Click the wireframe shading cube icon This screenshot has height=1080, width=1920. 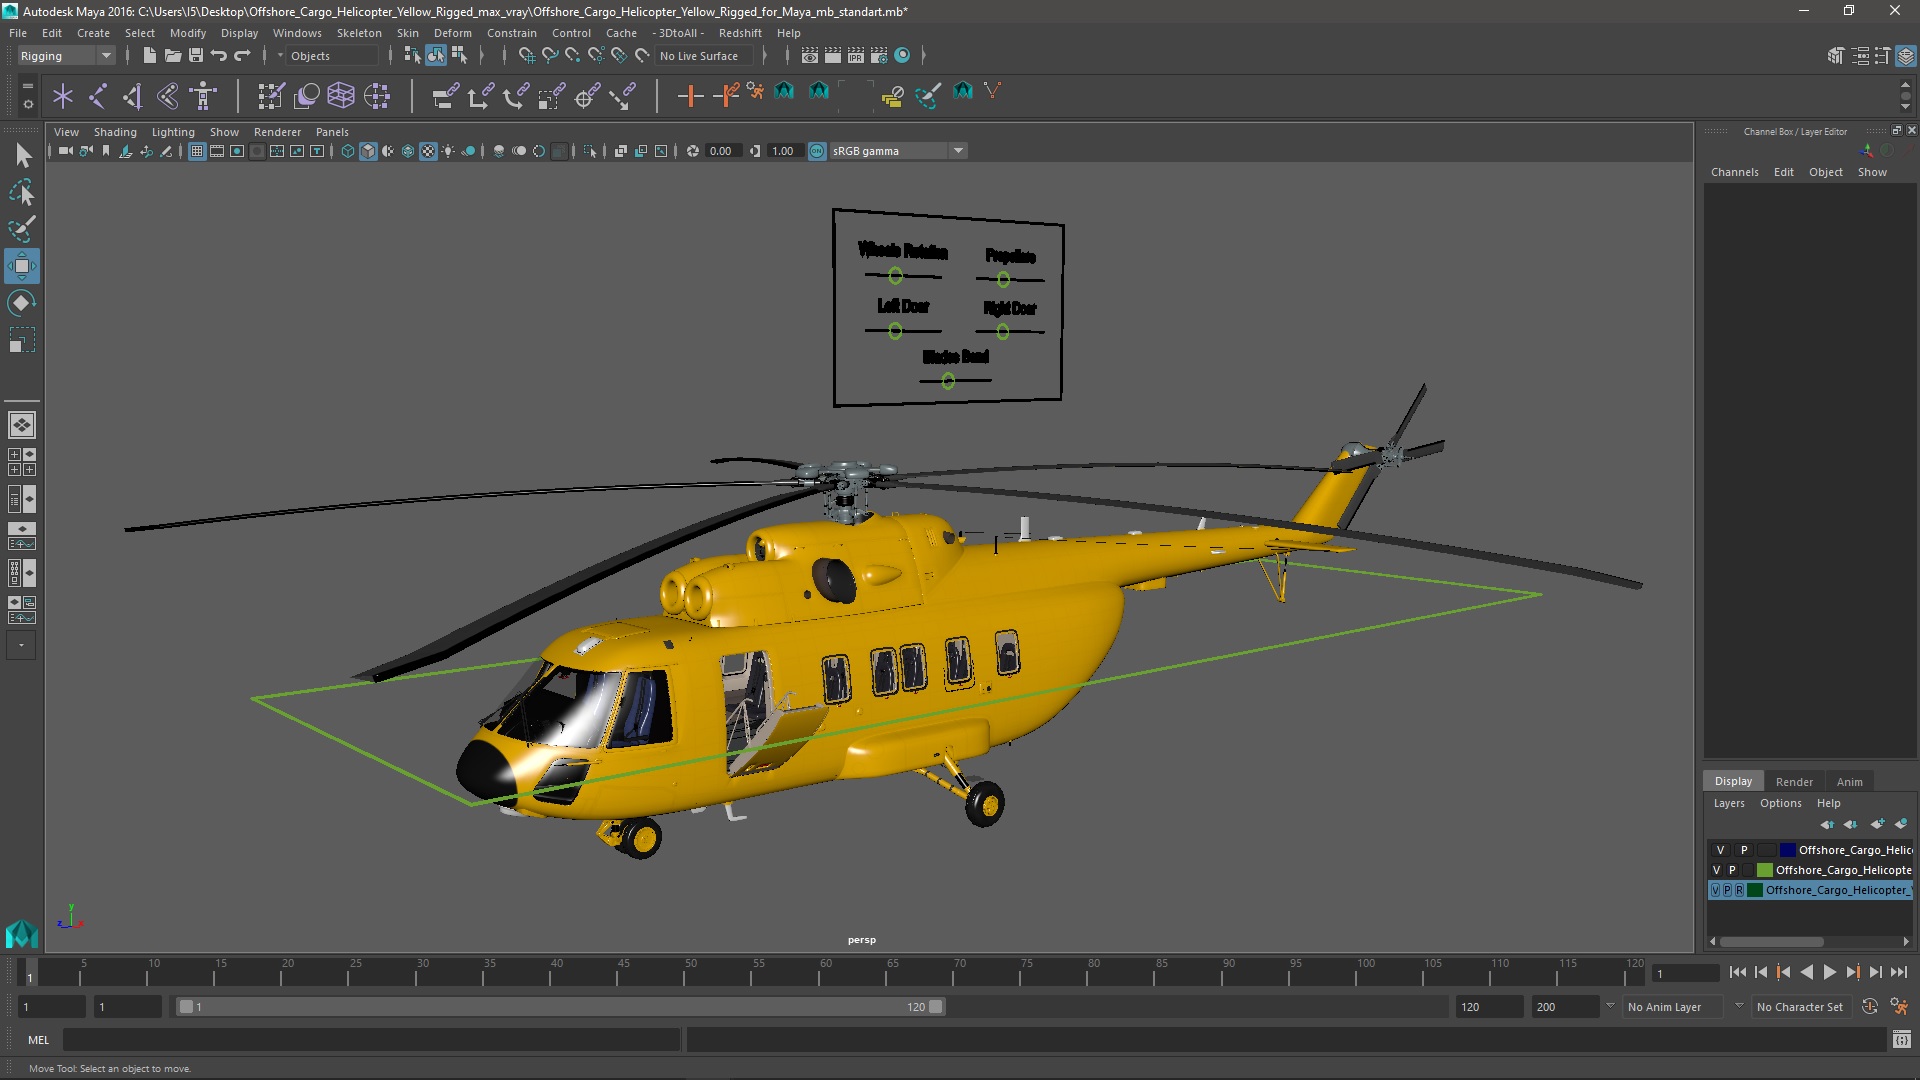click(x=348, y=151)
